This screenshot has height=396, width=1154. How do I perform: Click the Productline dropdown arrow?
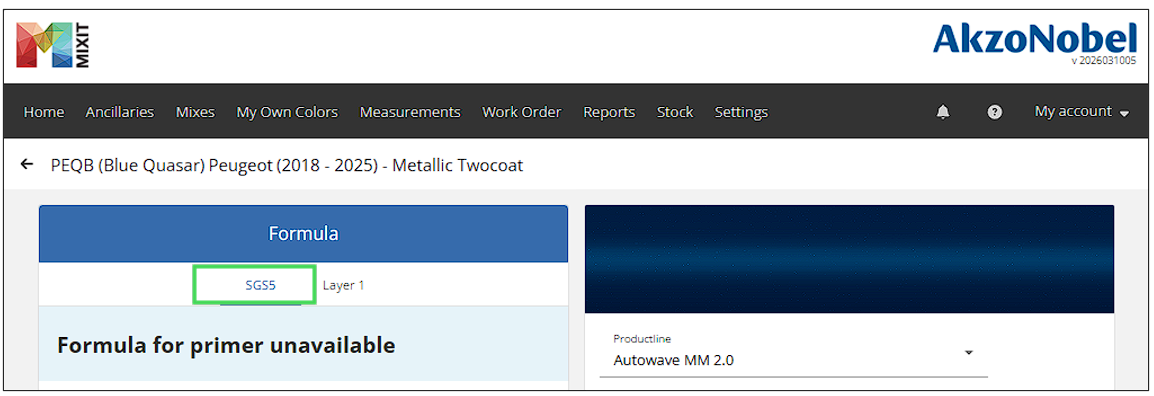[969, 353]
